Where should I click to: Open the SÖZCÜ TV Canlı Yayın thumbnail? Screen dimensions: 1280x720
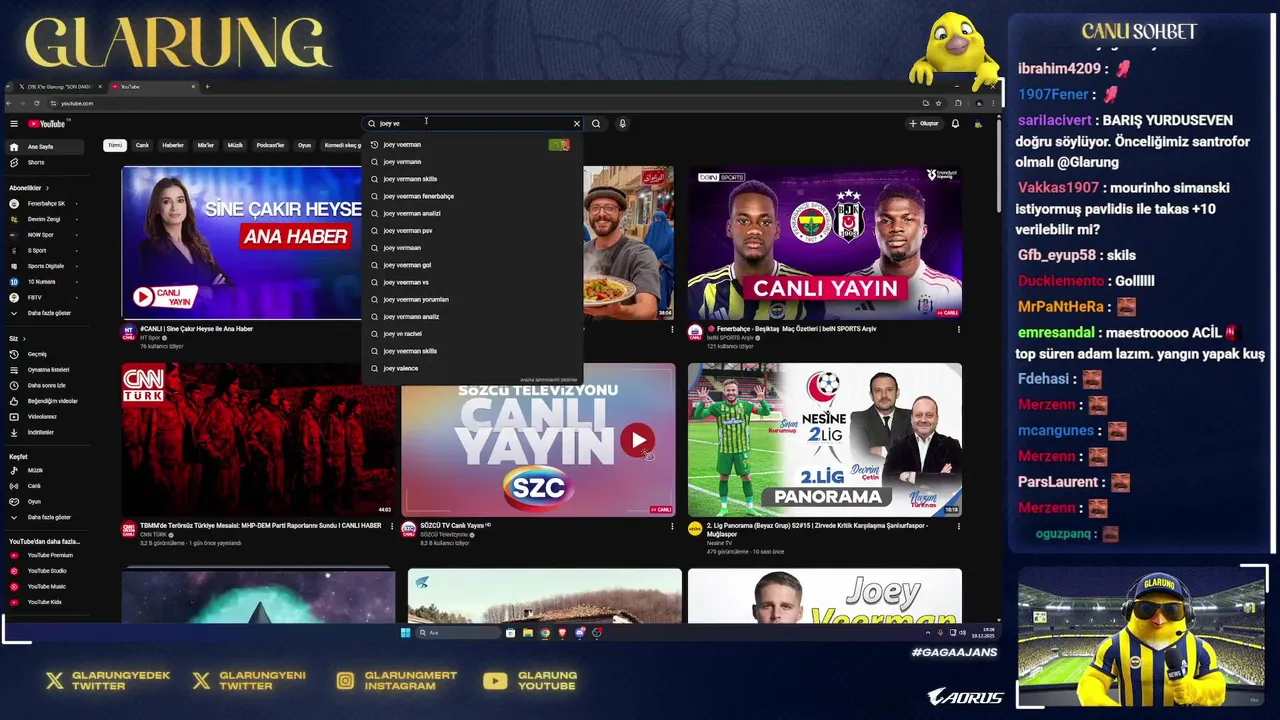[538, 440]
